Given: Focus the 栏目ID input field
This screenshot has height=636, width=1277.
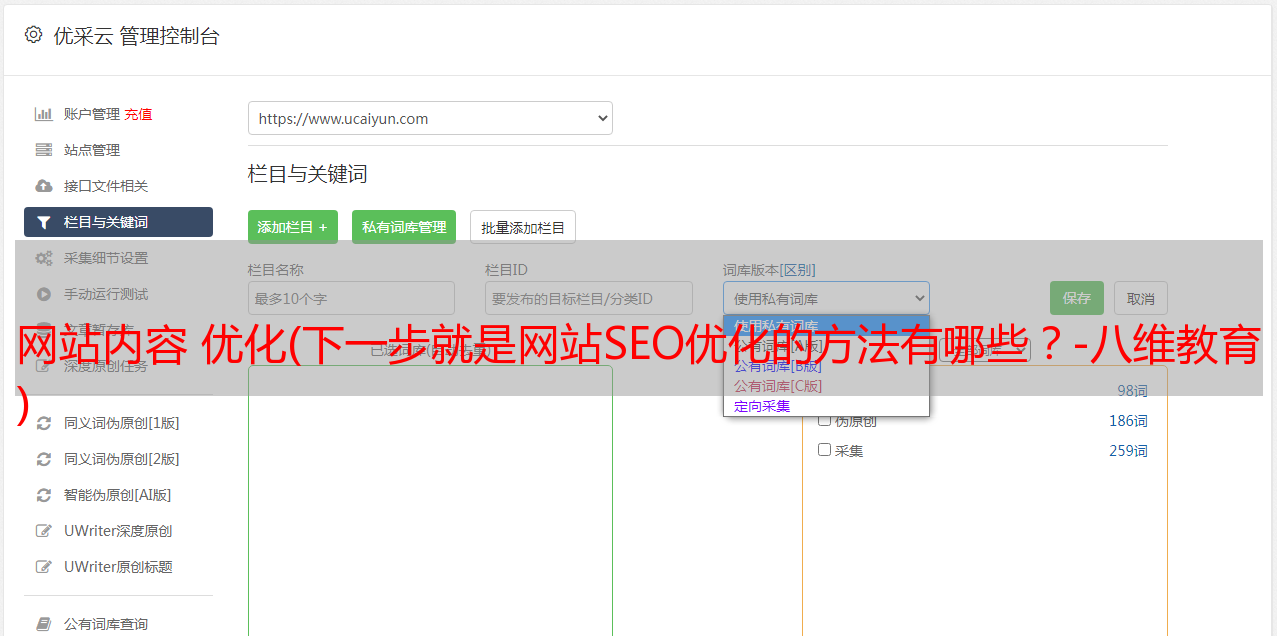Looking at the screenshot, I should [x=589, y=298].
